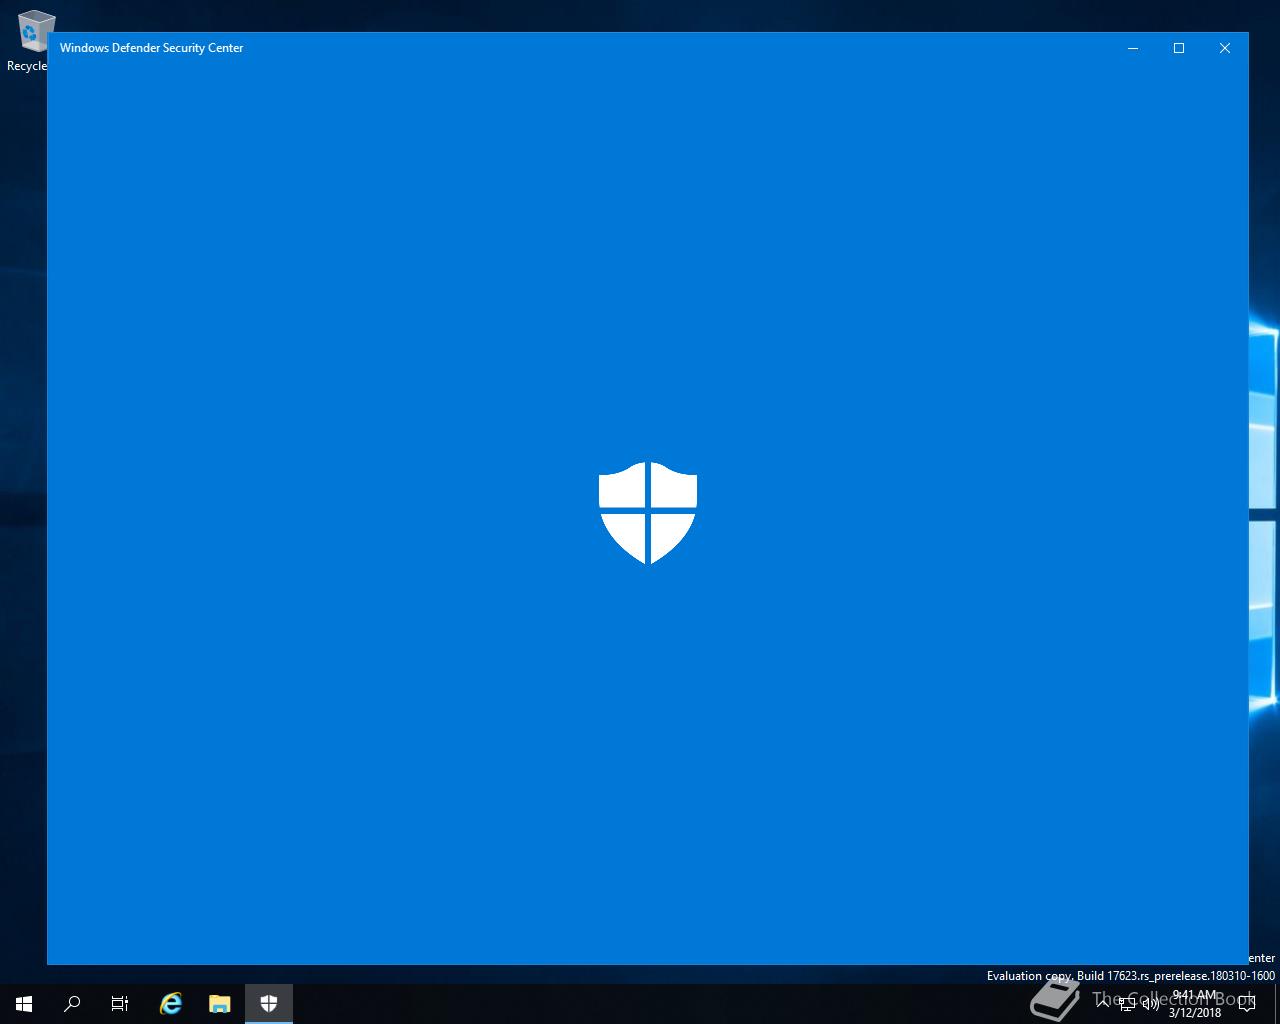Open volume control tray icon
This screenshot has width=1280, height=1024.
pos(1150,1004)
